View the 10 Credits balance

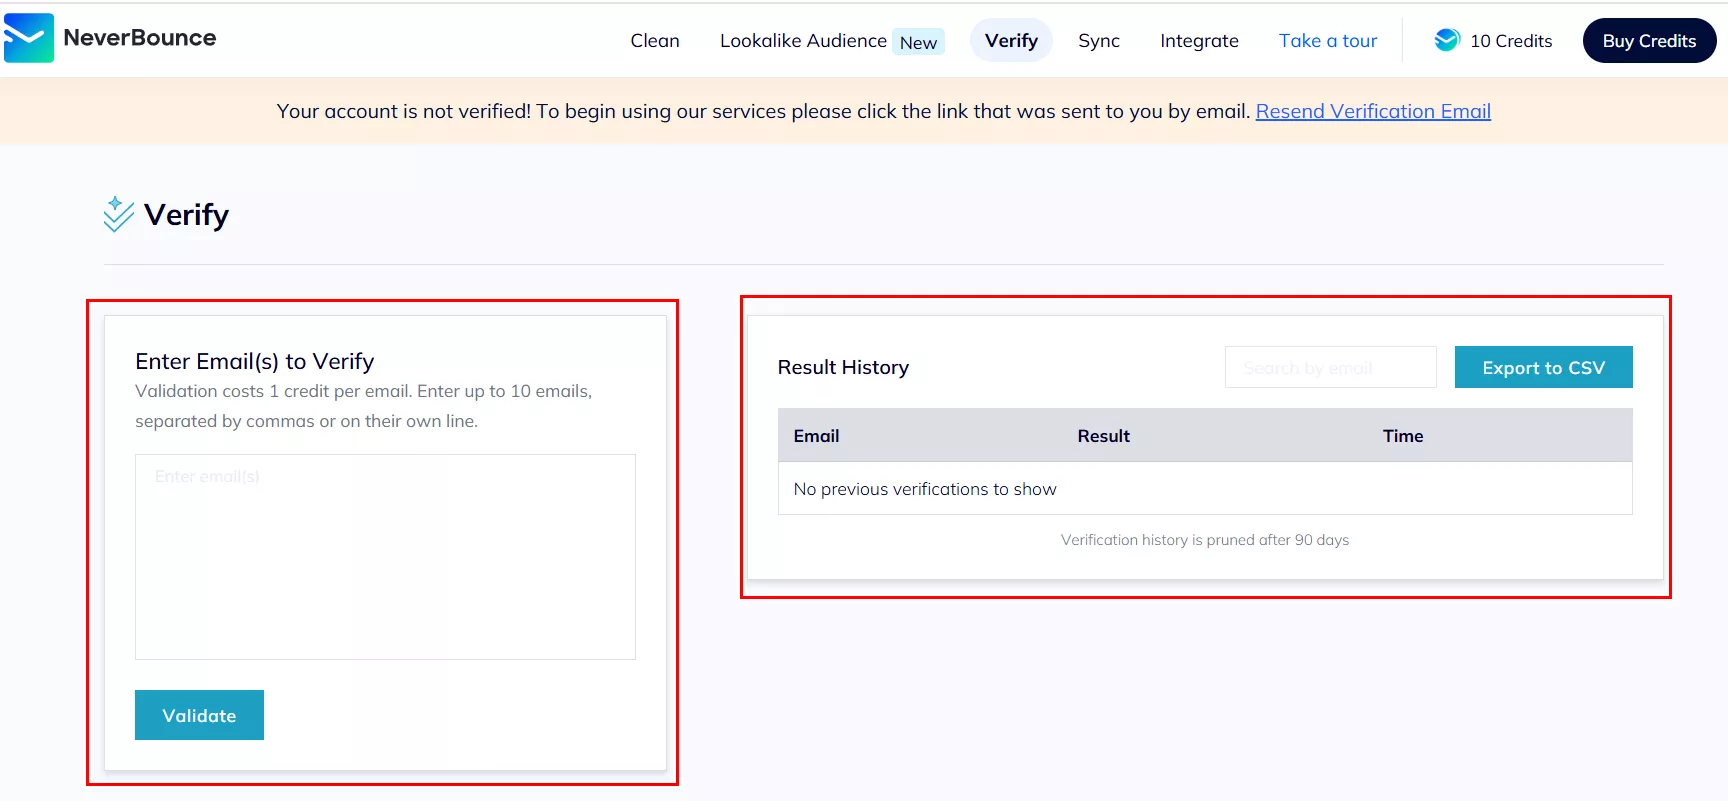point(1511,41)
